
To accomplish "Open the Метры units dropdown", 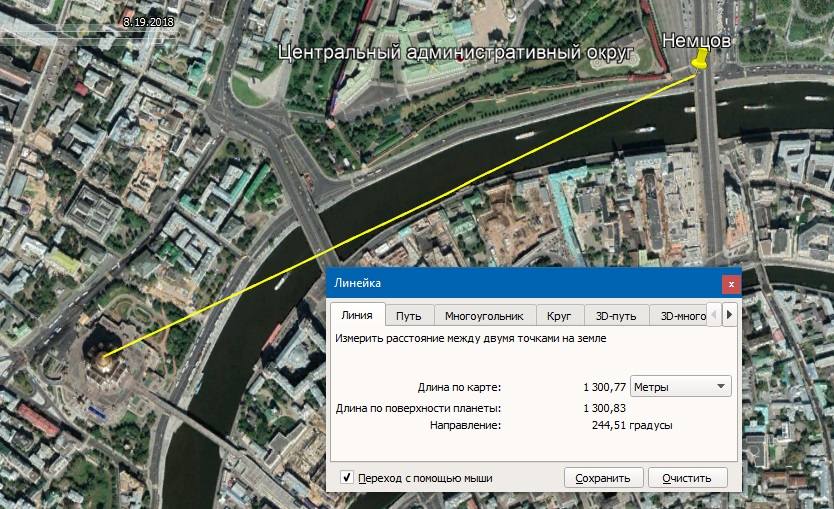I will 680,387.
